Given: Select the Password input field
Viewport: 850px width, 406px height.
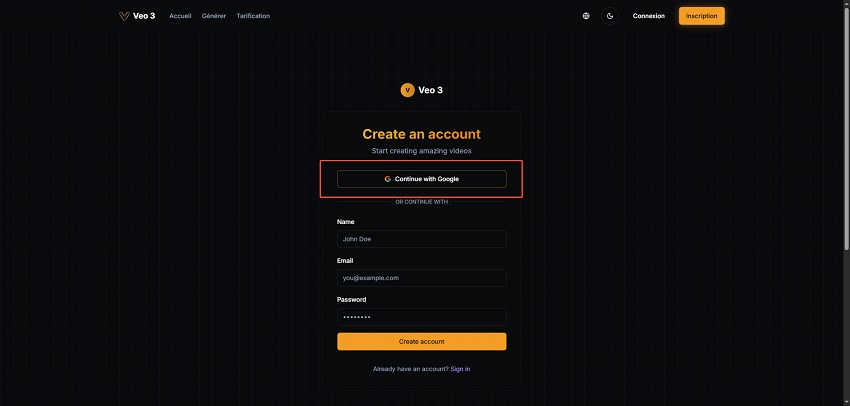Looking at the screenshot, I should (x=422, y=317).
